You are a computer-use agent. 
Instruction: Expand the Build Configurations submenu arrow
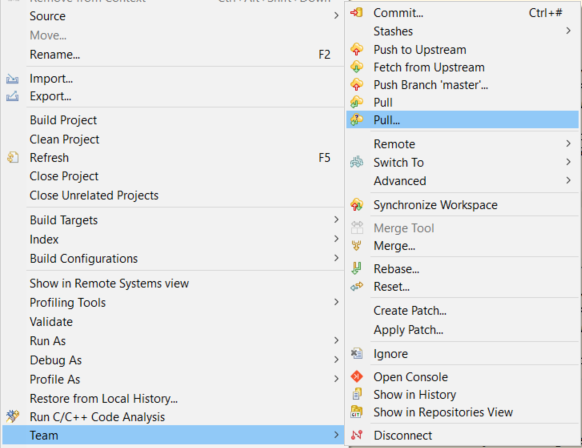point(336,258)
